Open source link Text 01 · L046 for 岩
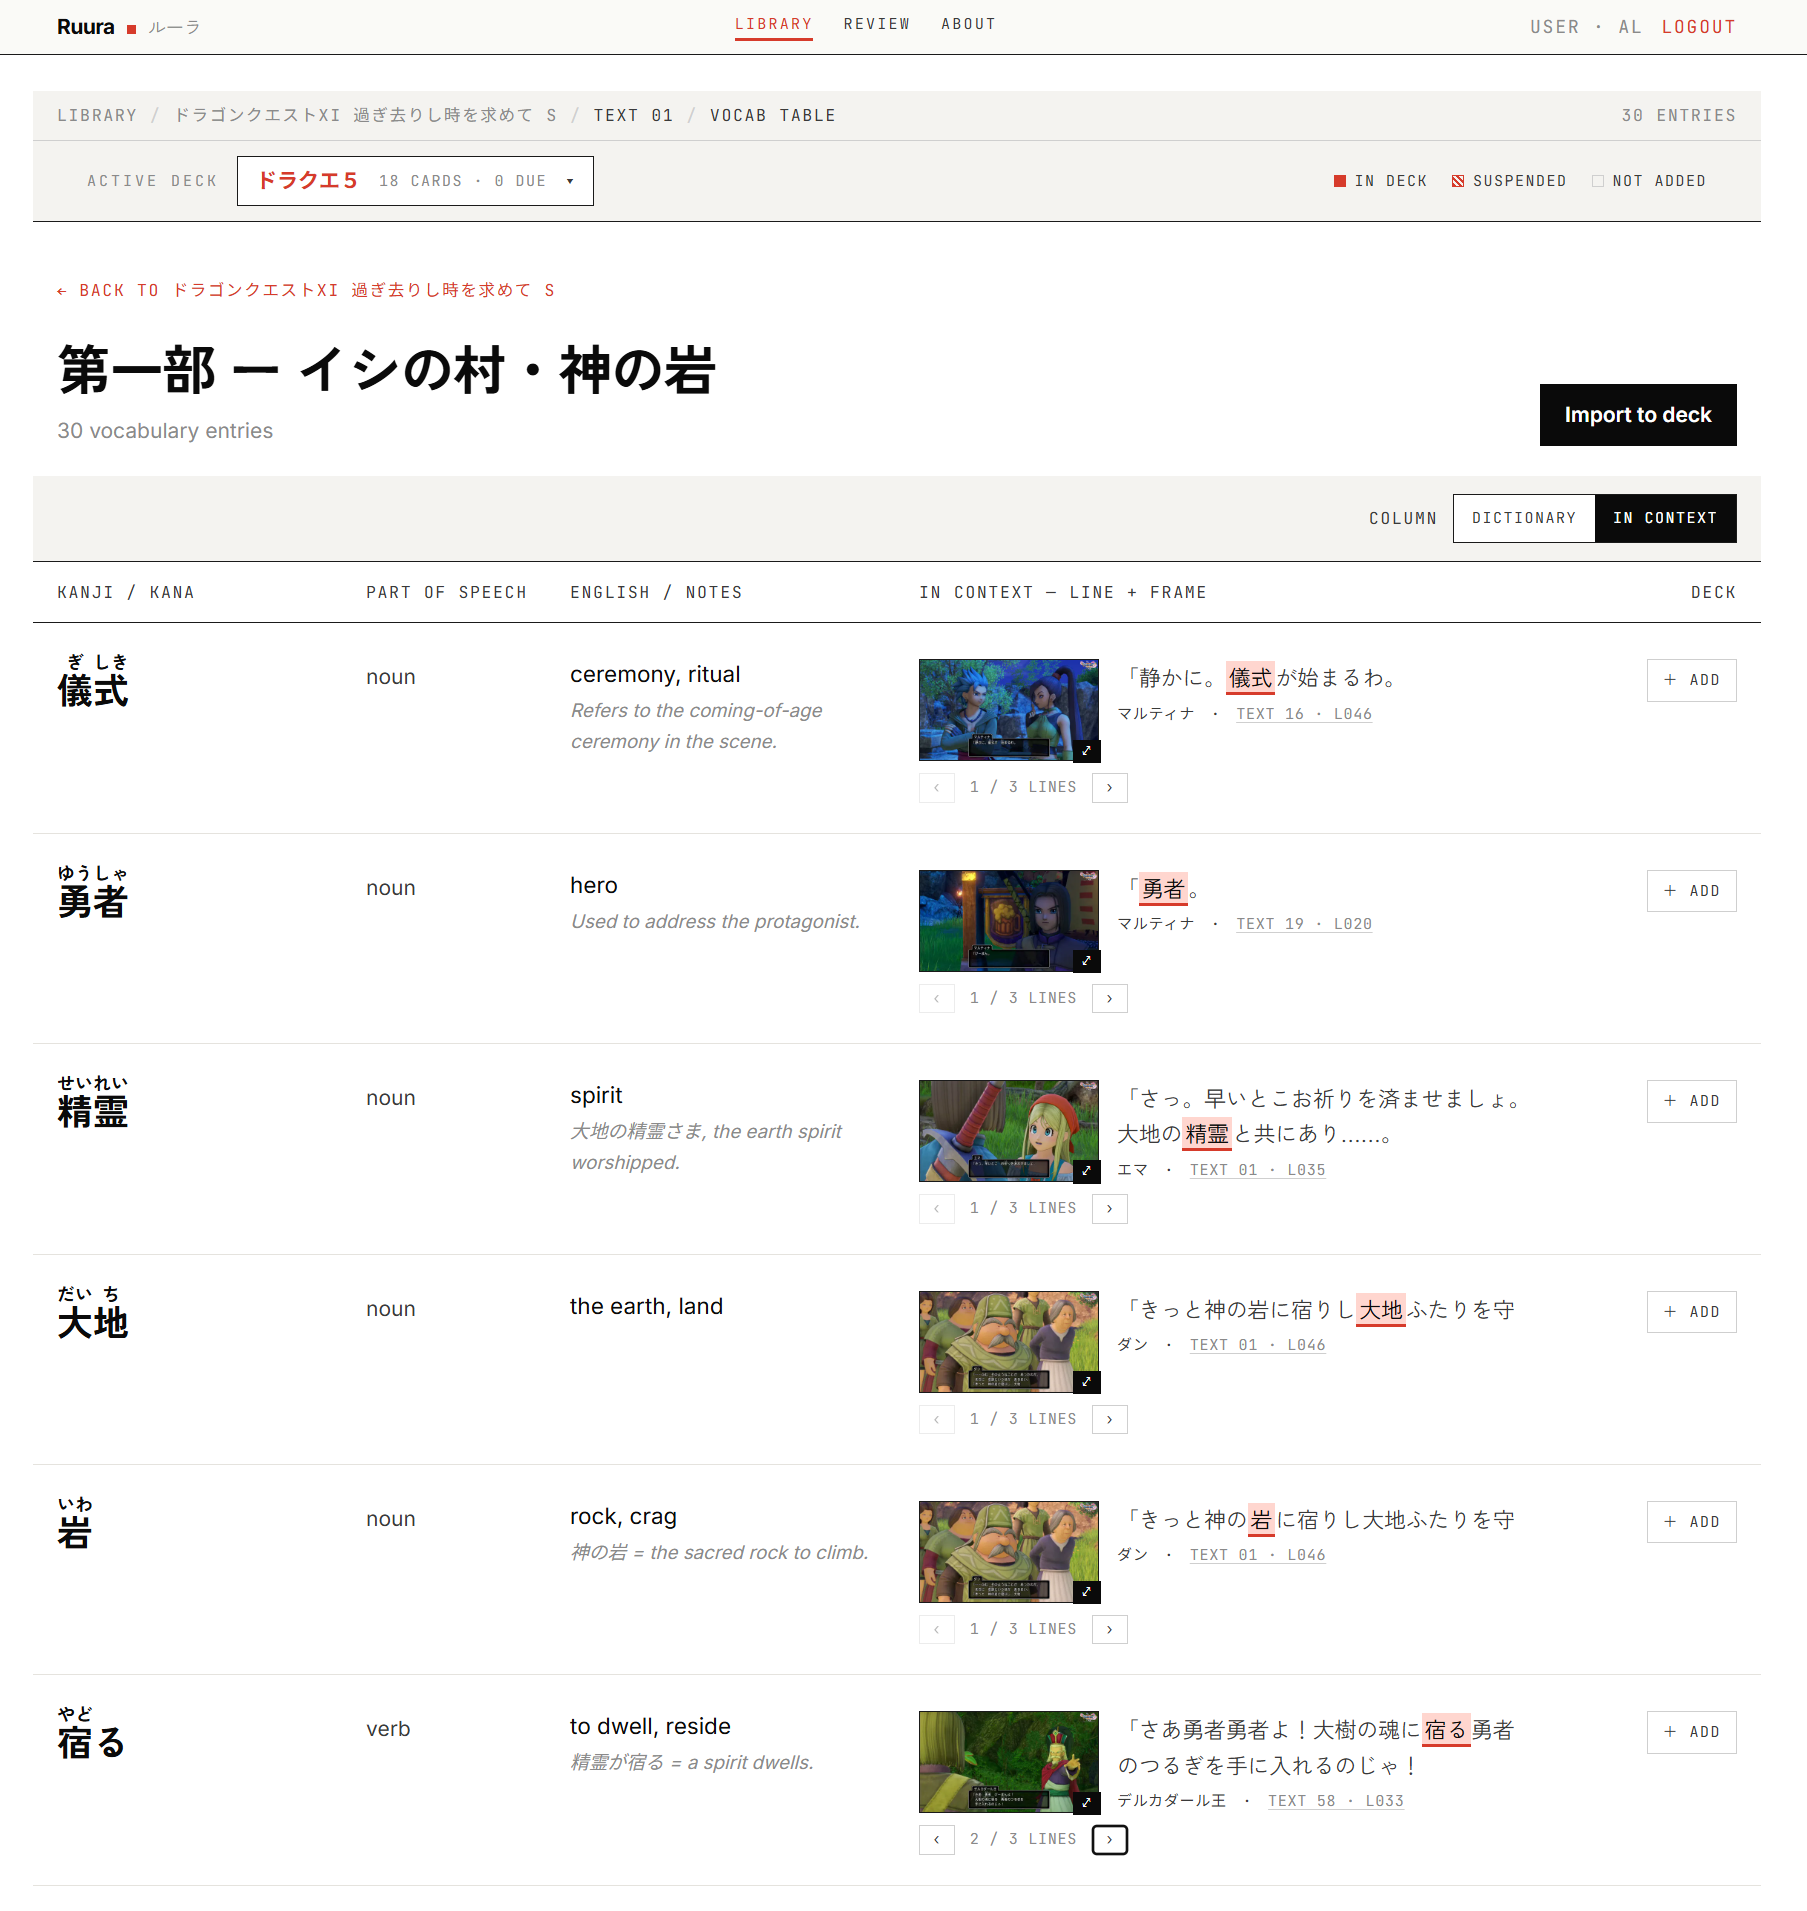The image size is (1807, 1911). point(1257,1555)
